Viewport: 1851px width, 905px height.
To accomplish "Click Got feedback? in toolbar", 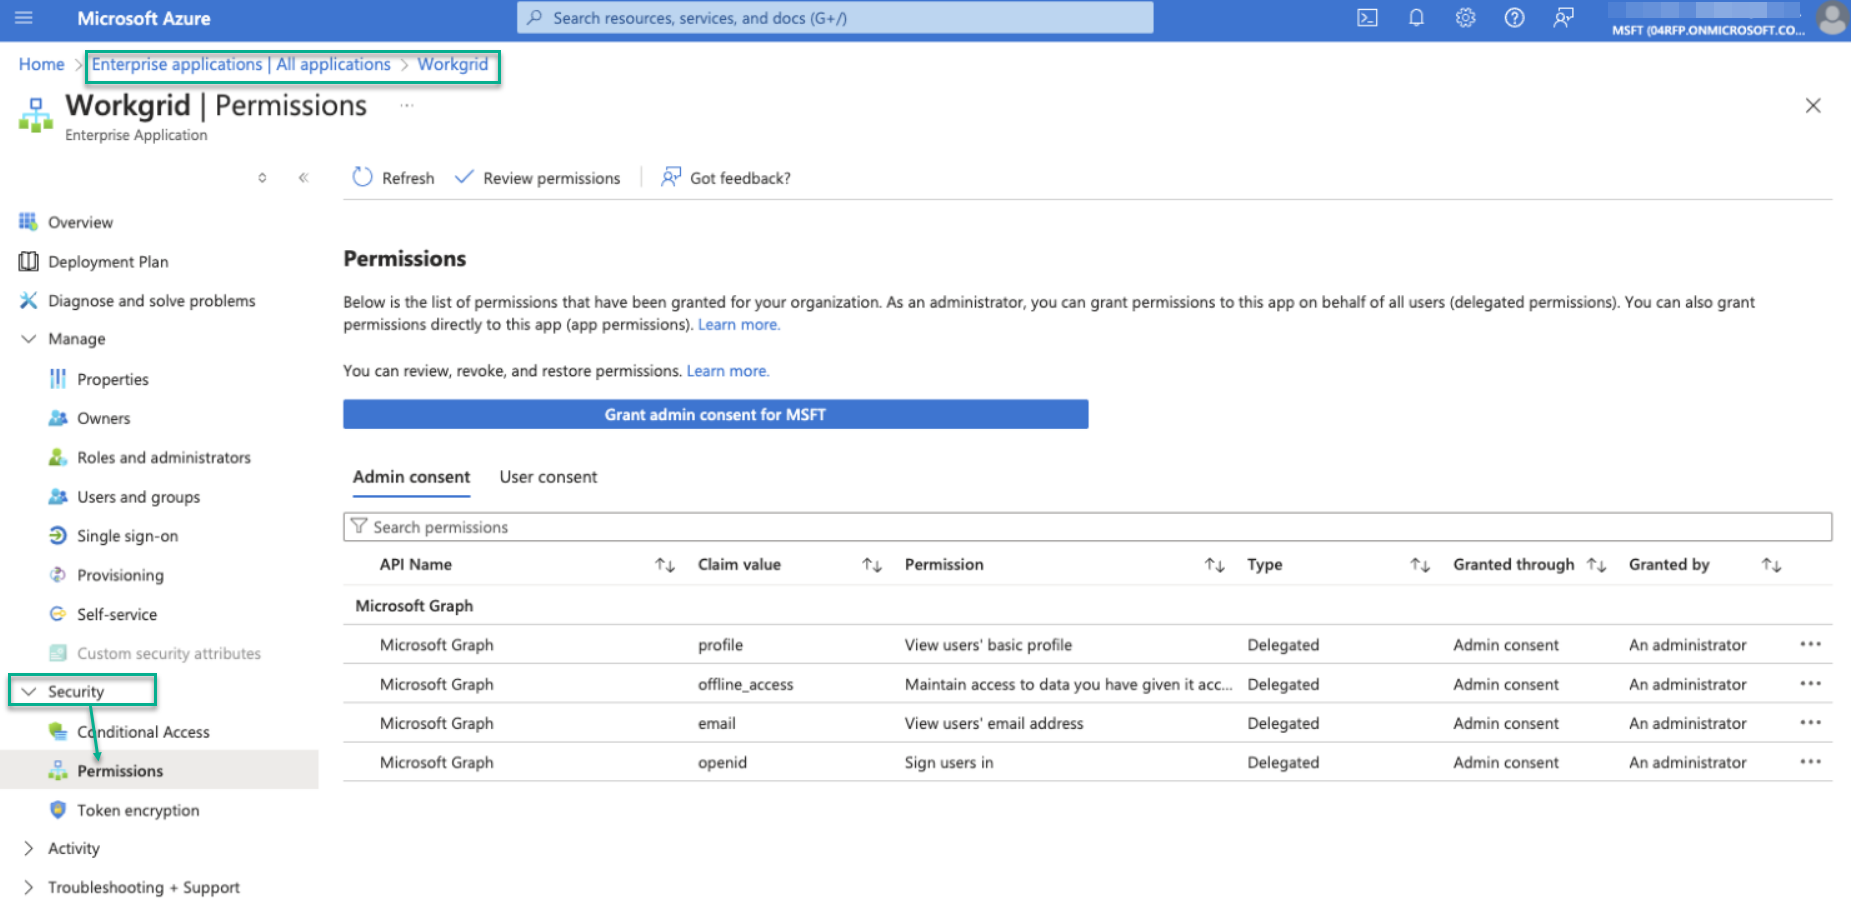I will pos(726,178).
